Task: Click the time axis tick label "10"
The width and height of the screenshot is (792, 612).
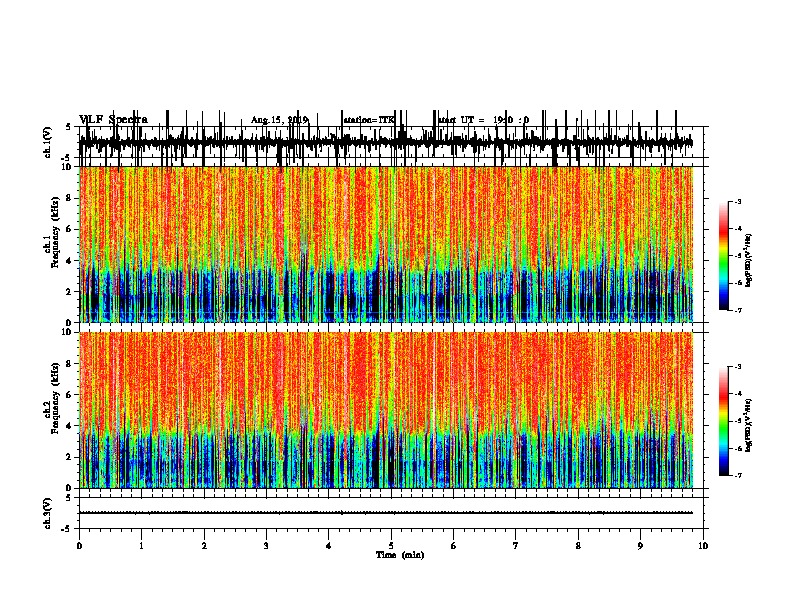Action: 703,546
